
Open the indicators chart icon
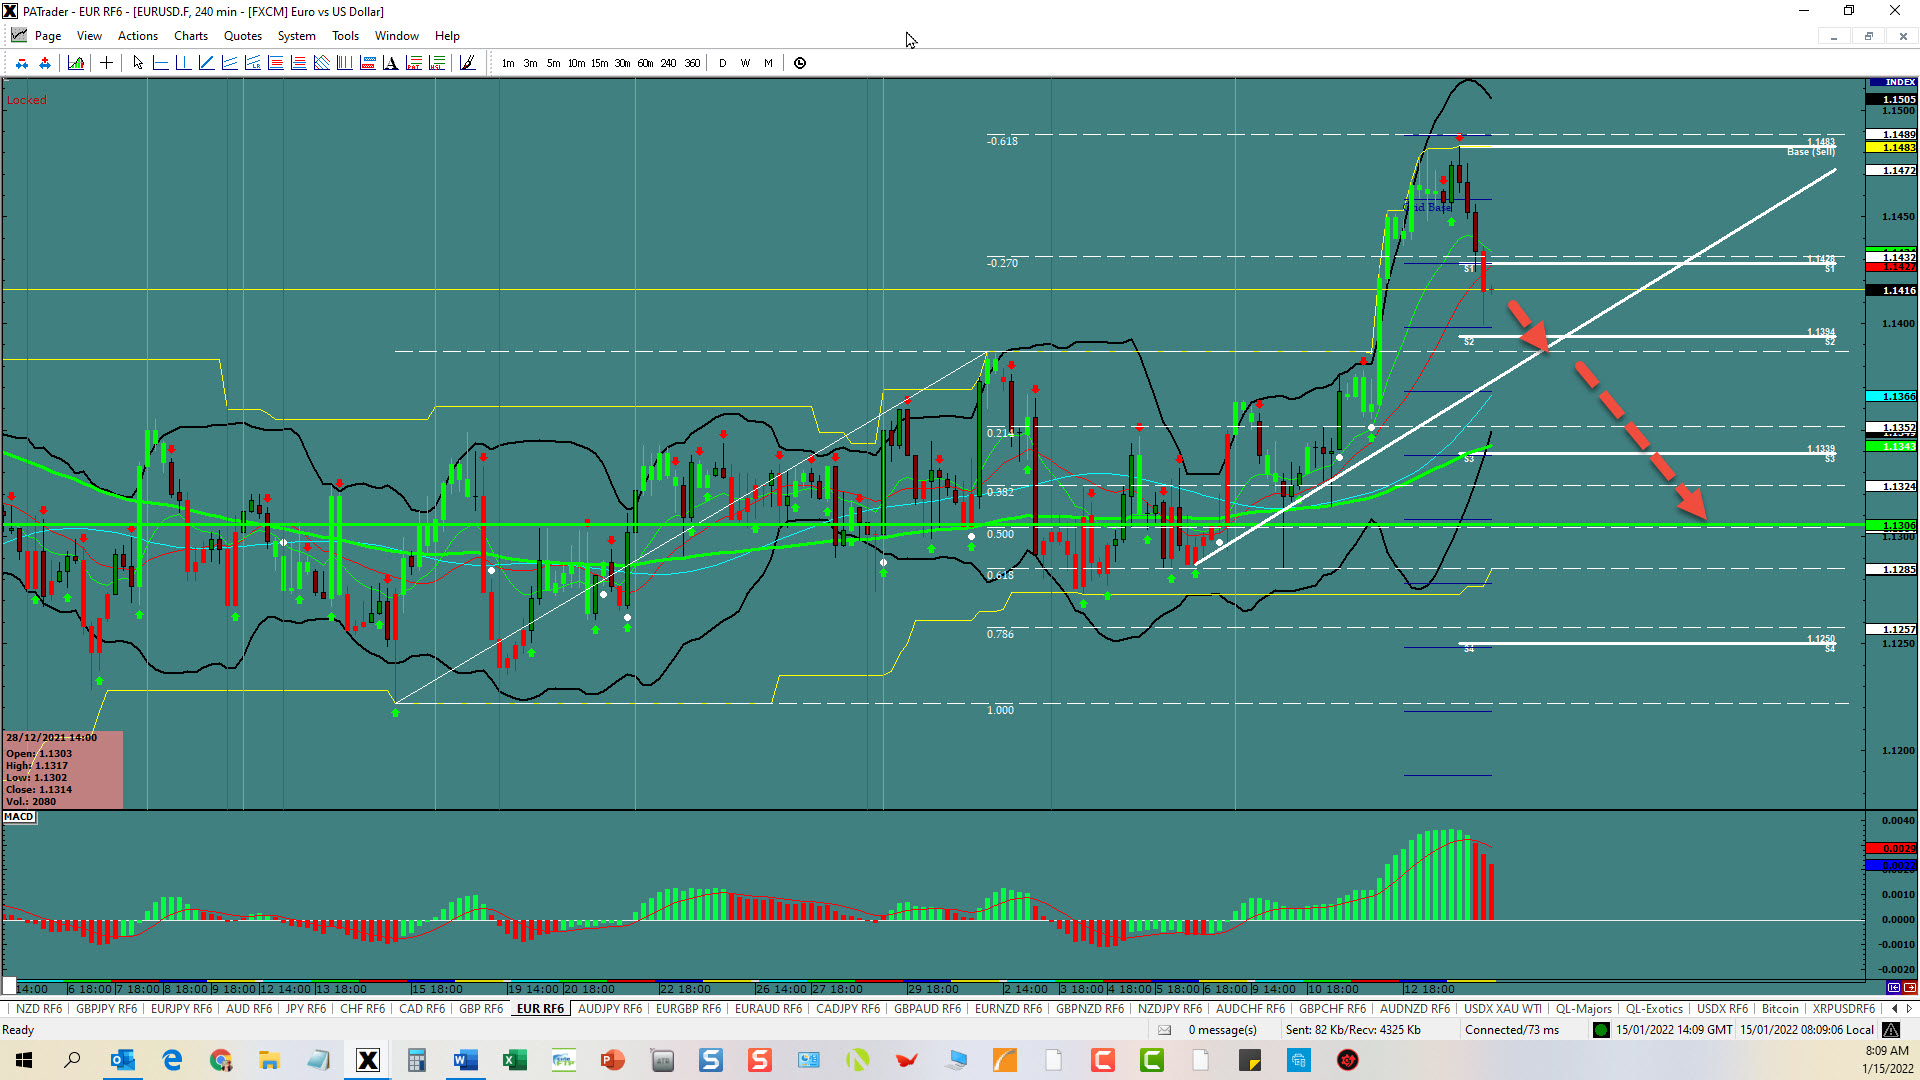[x=76, y=63]
